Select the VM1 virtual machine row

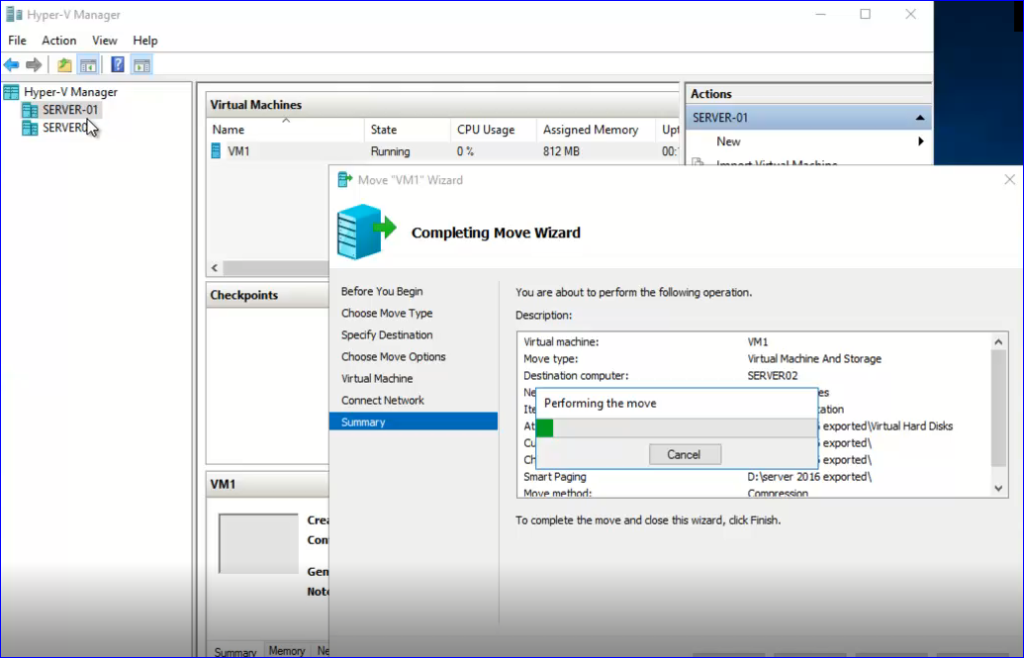point(443,151)
